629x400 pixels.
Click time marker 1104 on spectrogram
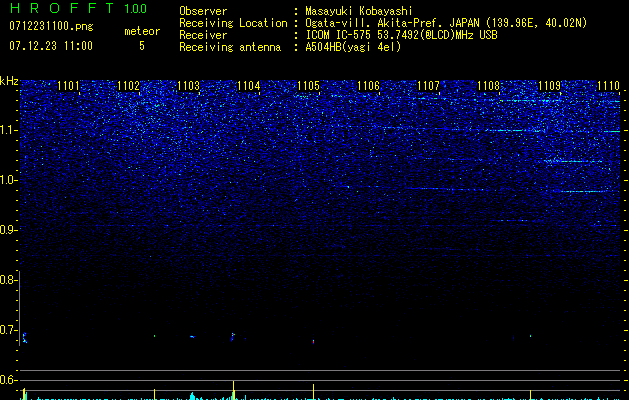click(249, 86)
